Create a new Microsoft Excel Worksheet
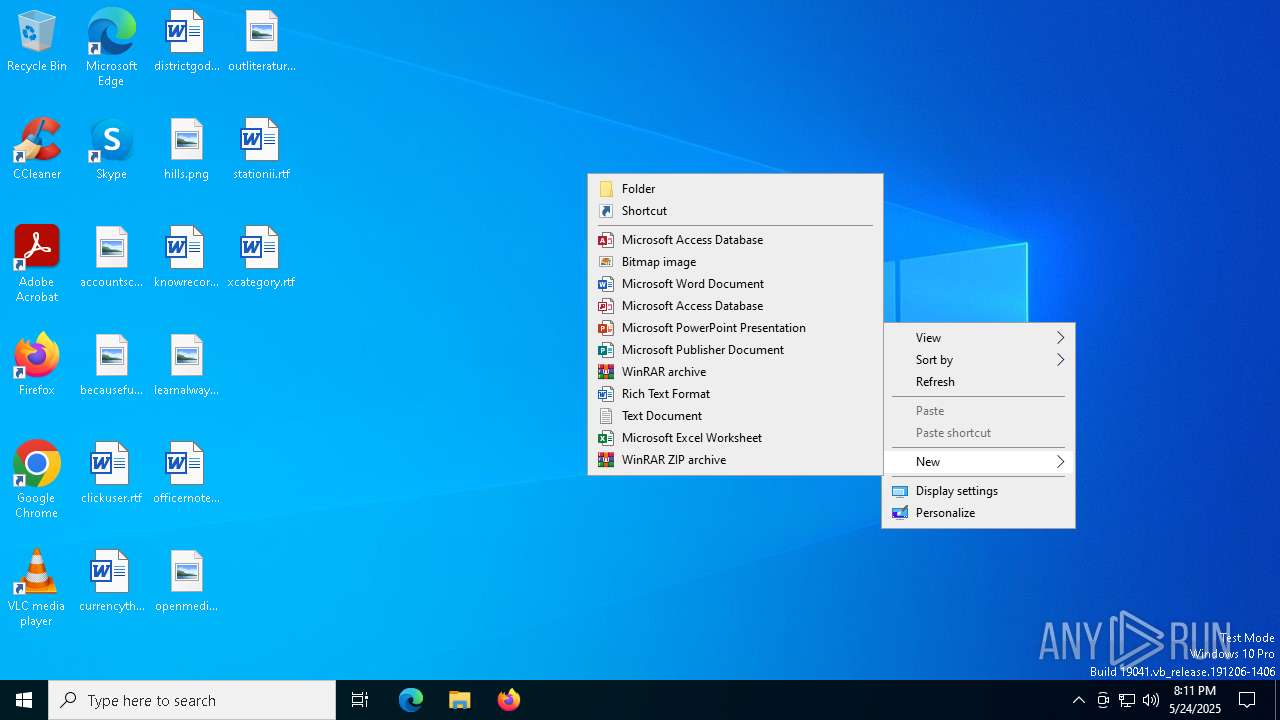This screenshot has width=1280, height=720. (735, 438)
